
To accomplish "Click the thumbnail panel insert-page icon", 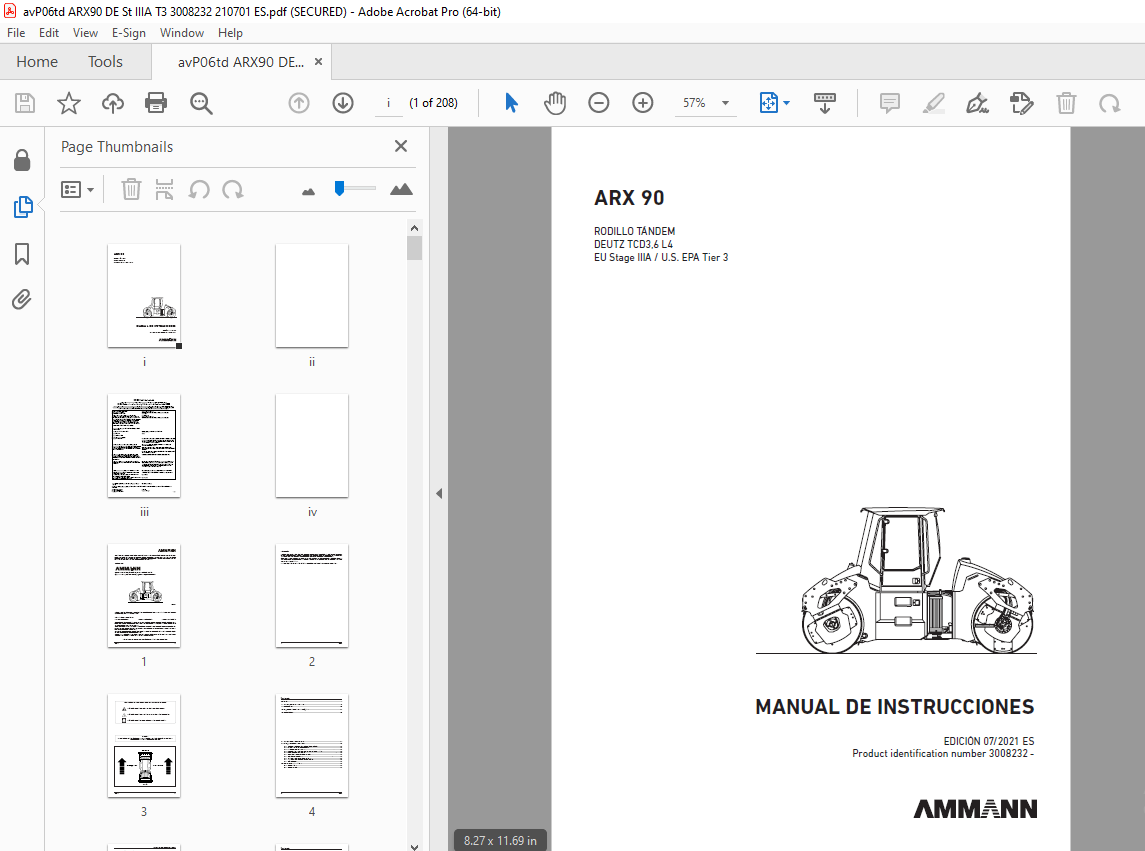I will point(164,190).
